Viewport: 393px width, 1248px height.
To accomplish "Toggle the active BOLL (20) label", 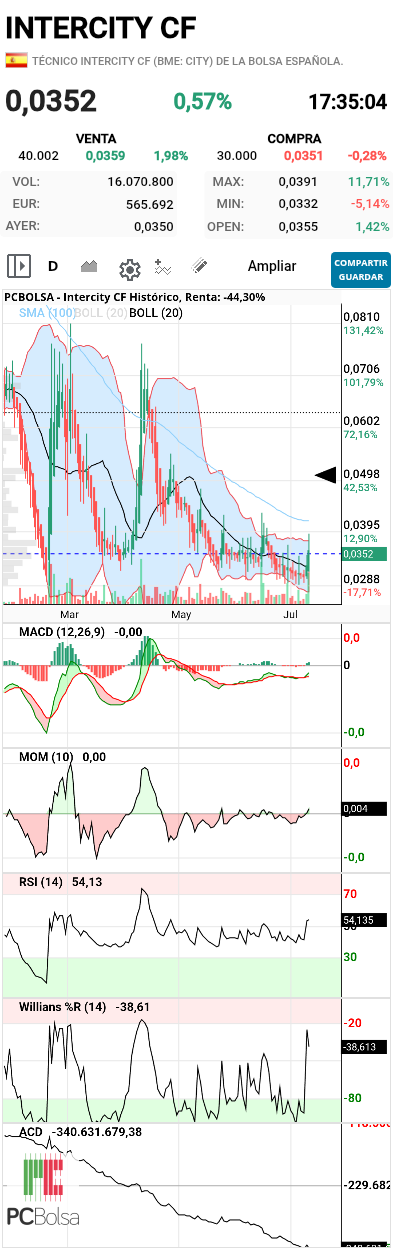I will (157, 313).
